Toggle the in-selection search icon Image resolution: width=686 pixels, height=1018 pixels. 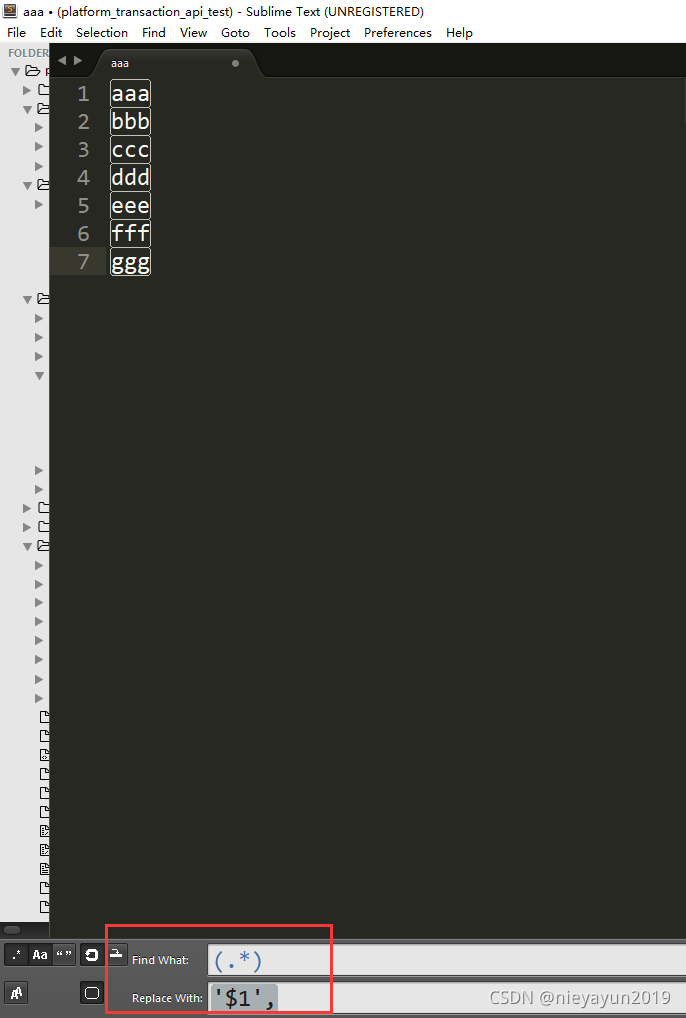coord(116,953)
